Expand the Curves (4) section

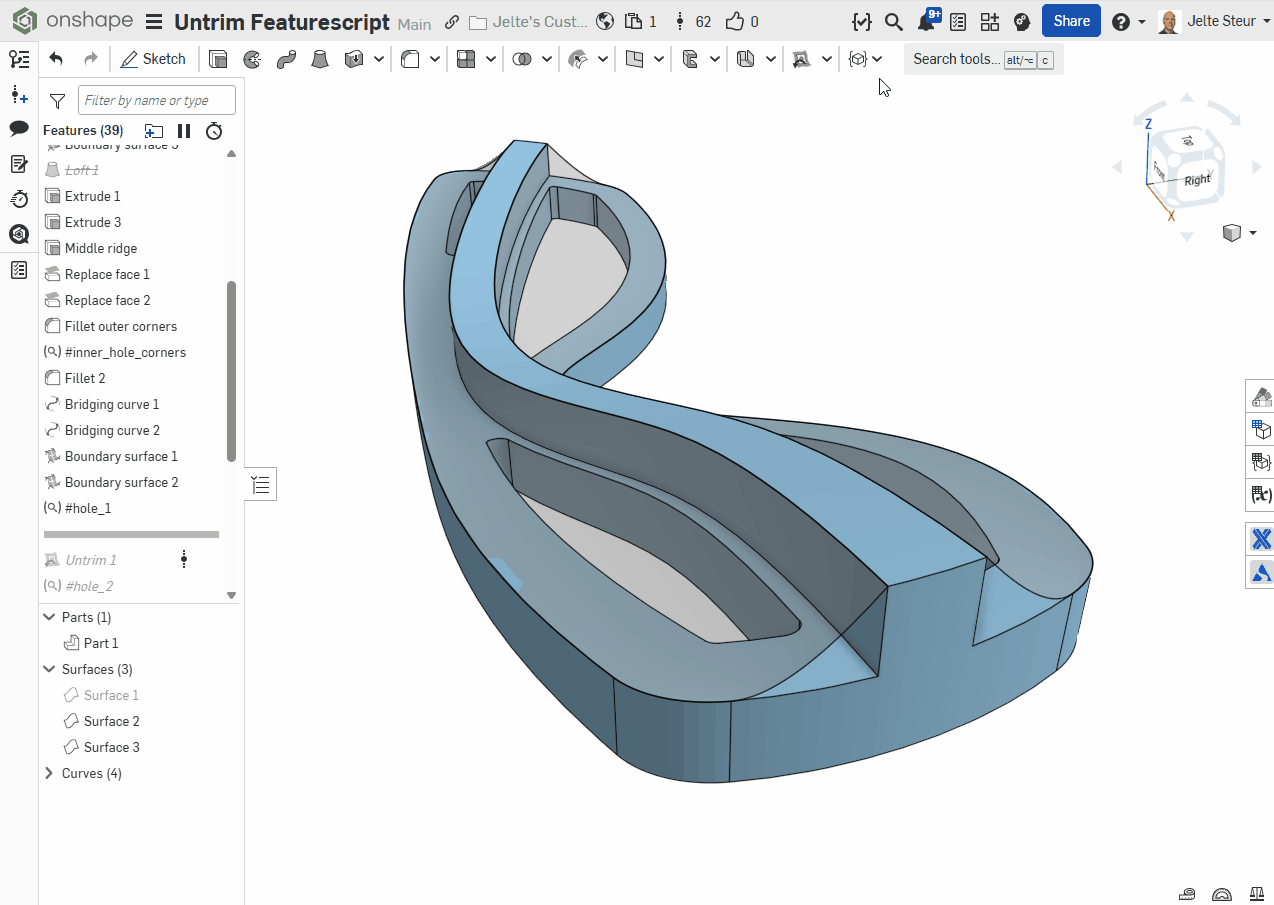(50, 773)
